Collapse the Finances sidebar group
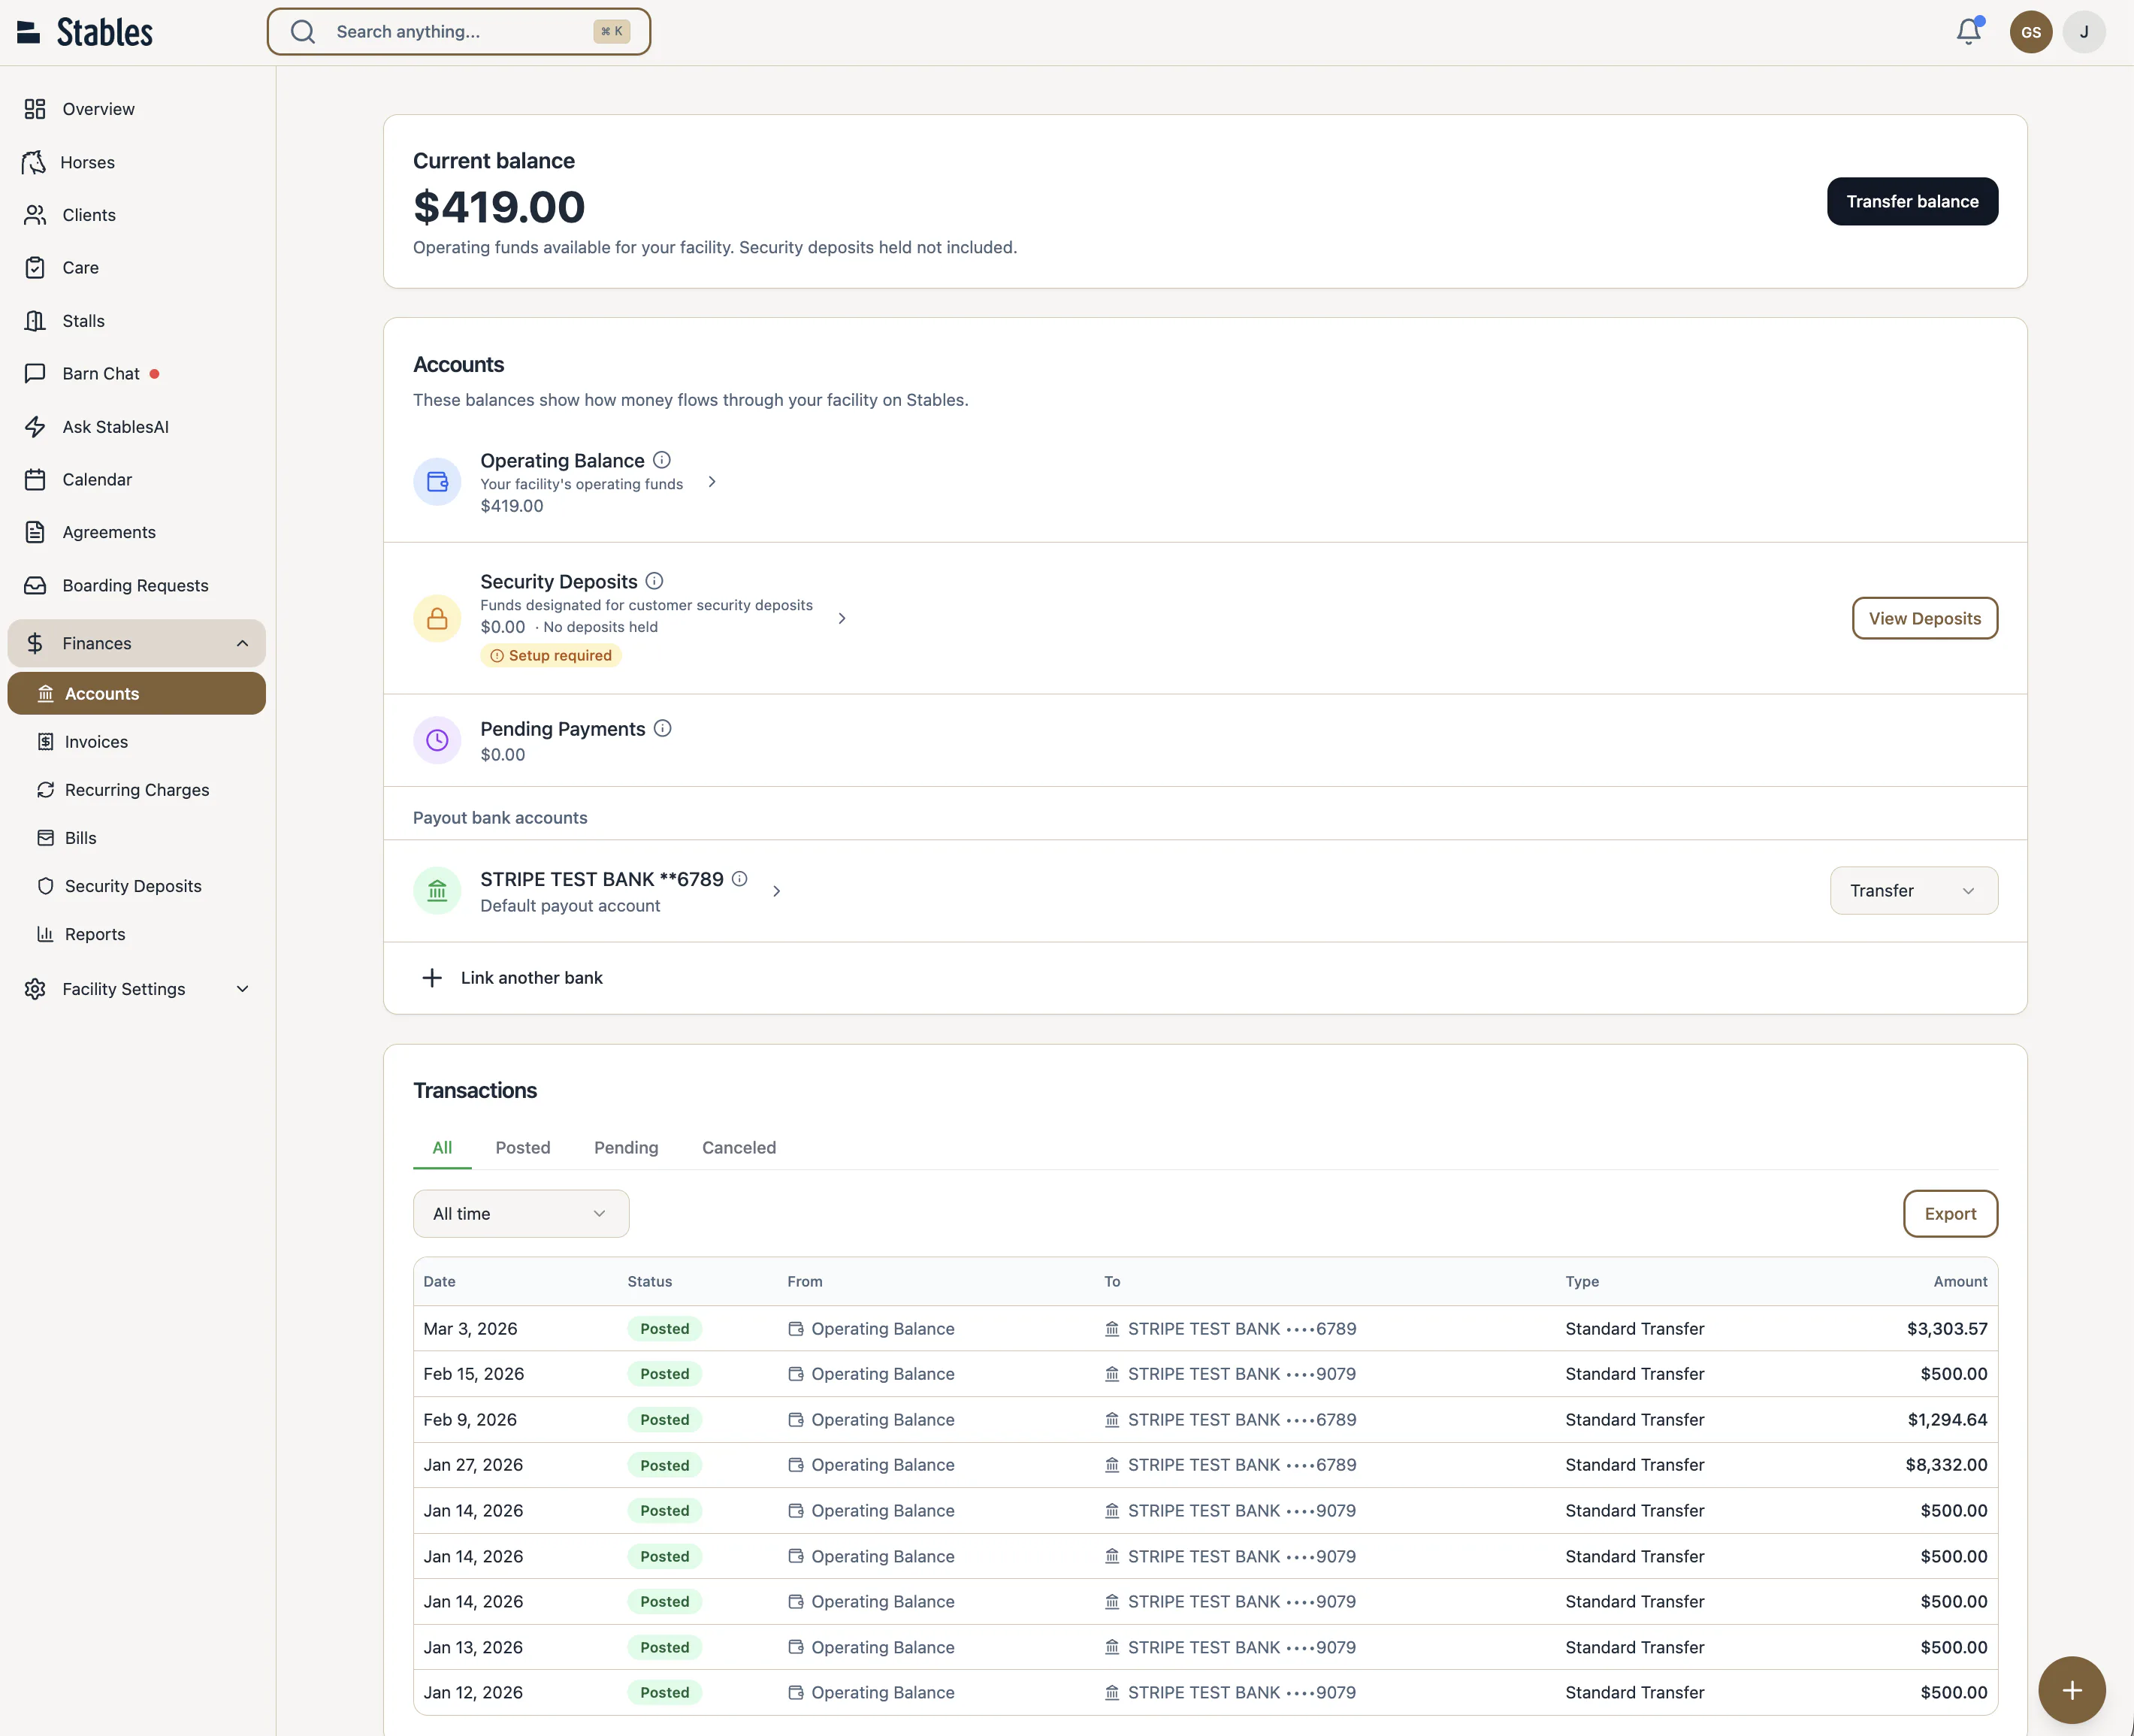 (137, 643)
